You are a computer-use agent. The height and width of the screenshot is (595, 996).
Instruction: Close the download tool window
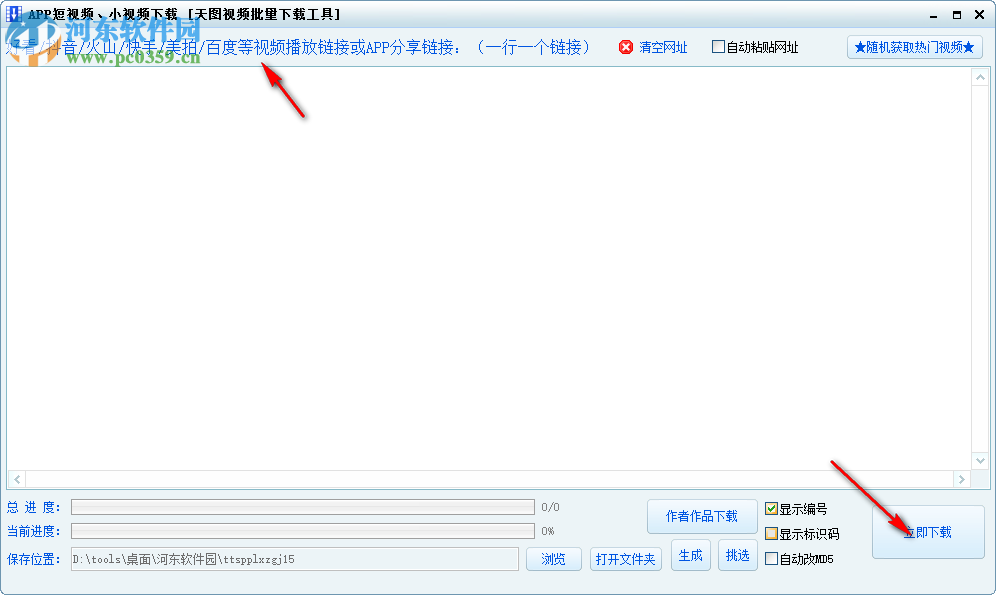[x=979, y=15]
